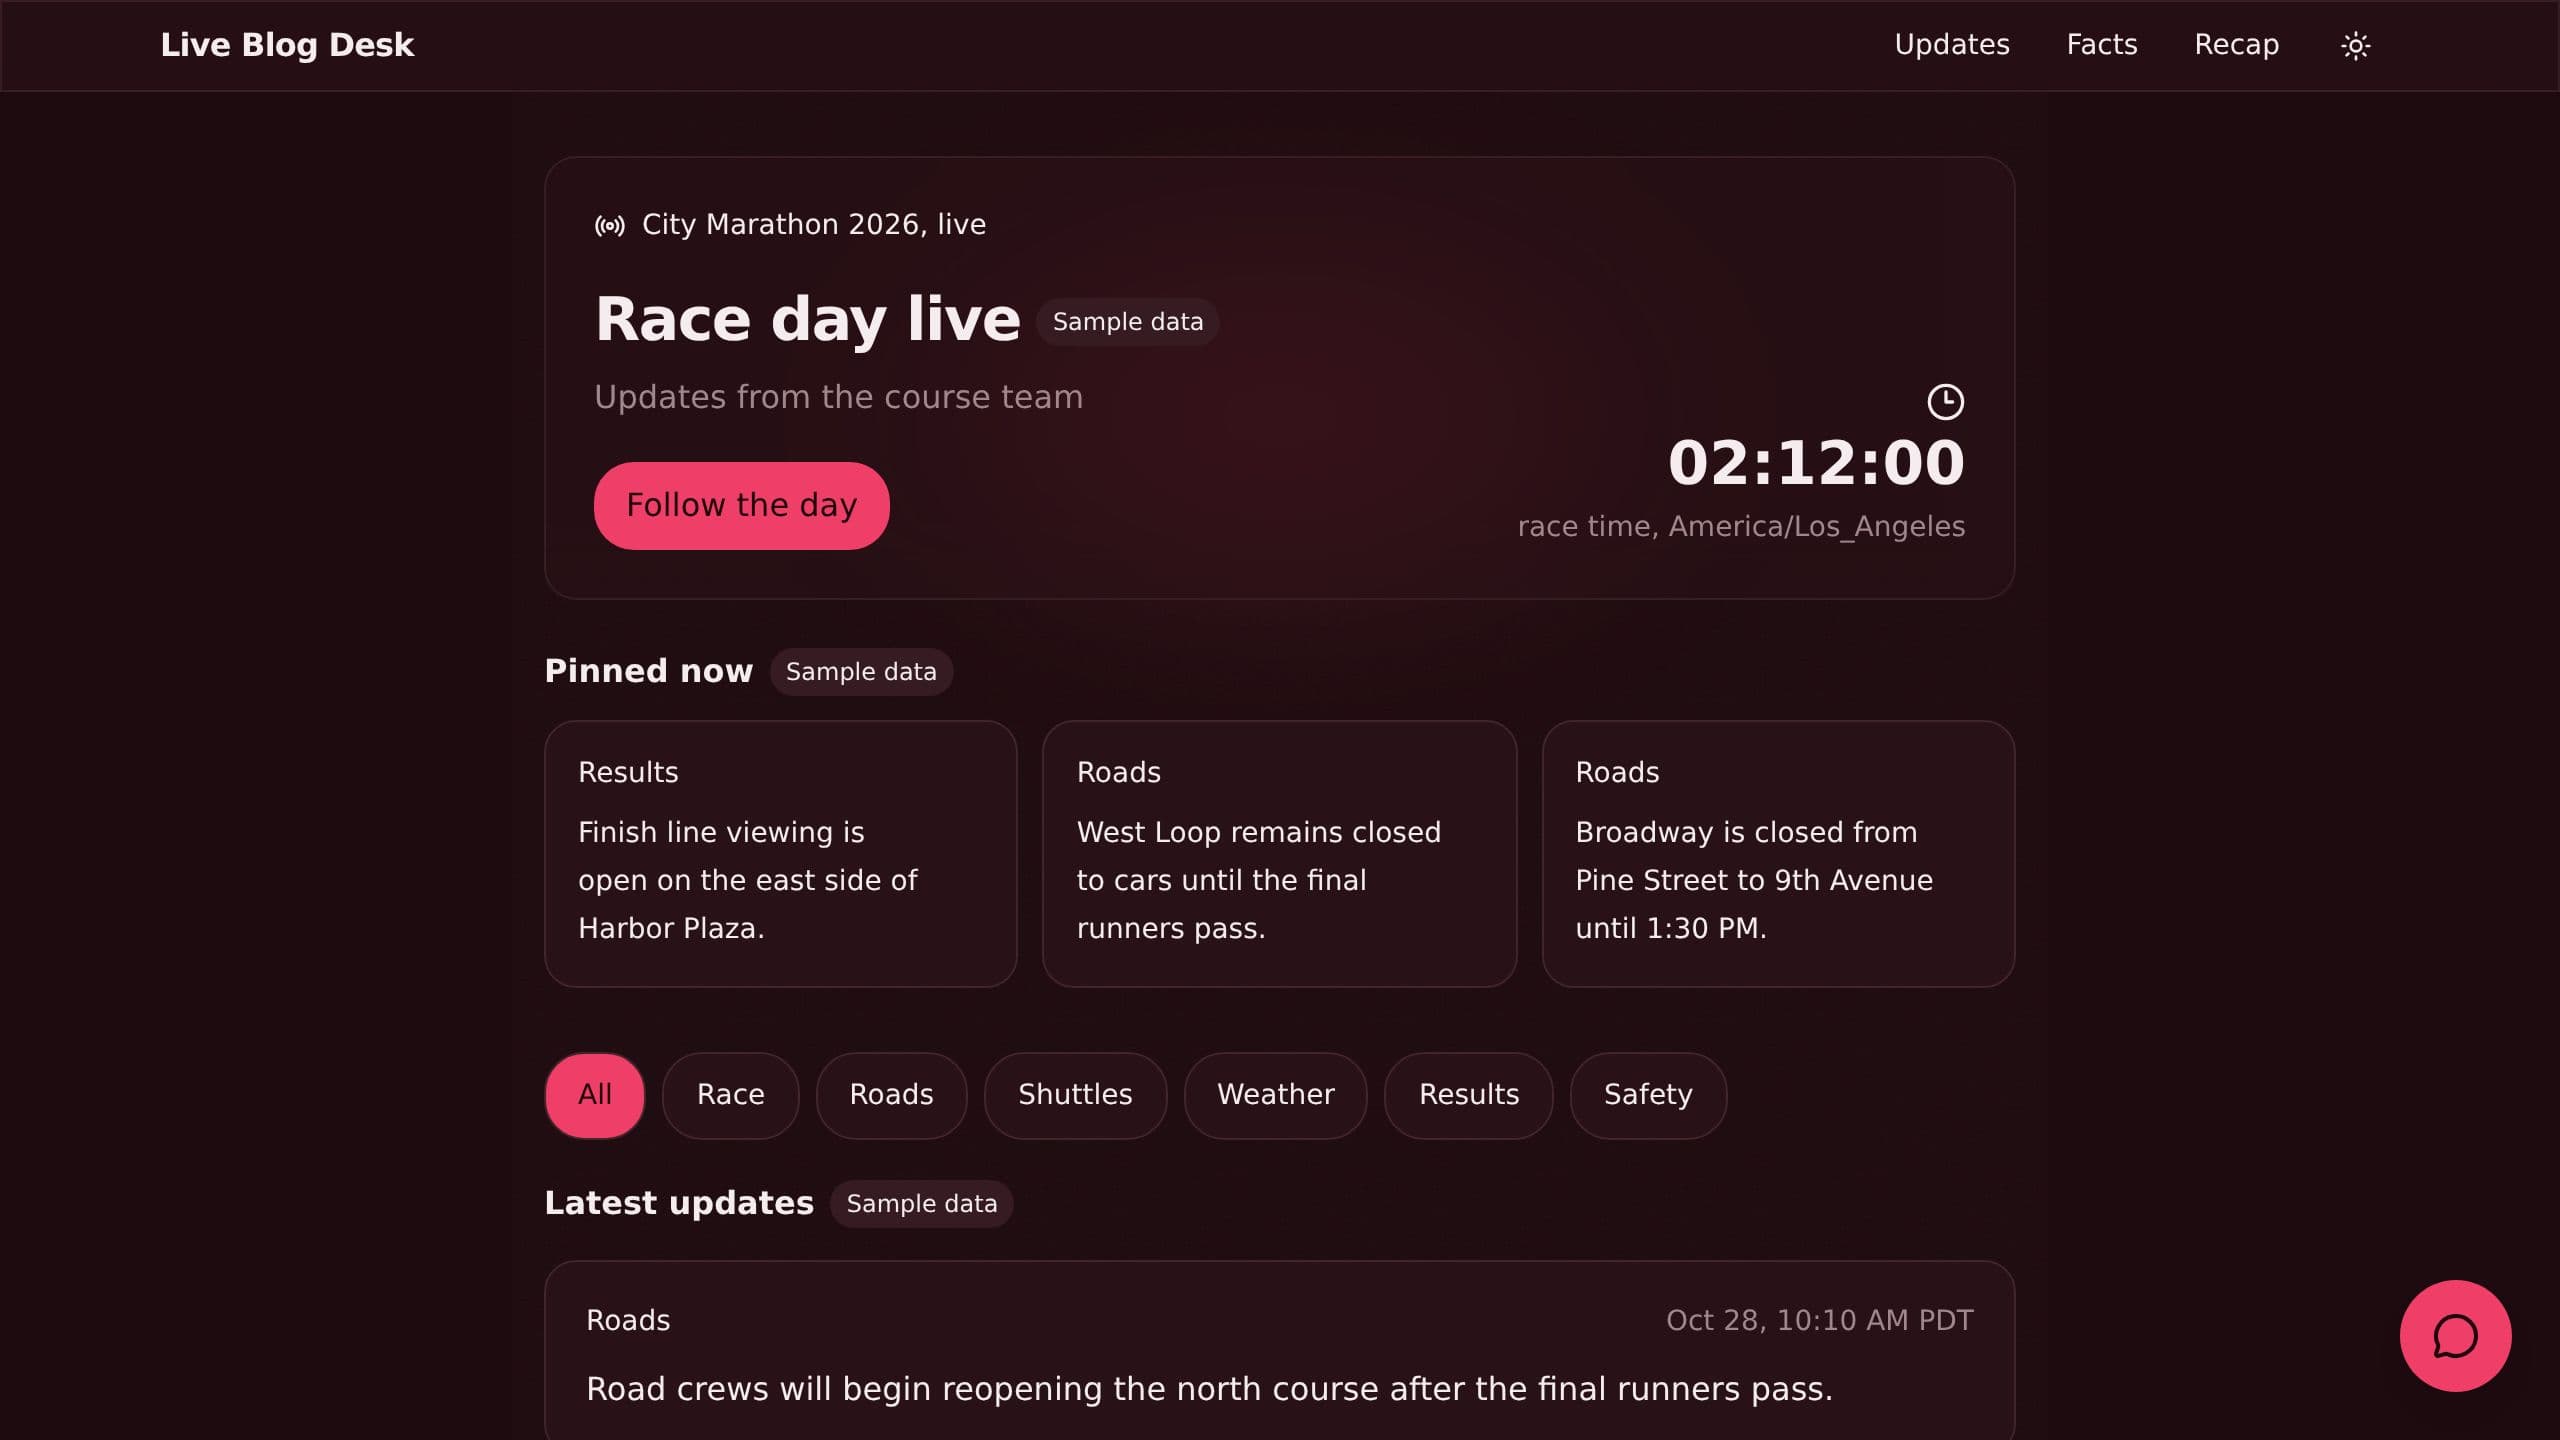The image size is (2560, 1440).
Task: Filter updates by Race
Action: tap(731, 1095)
